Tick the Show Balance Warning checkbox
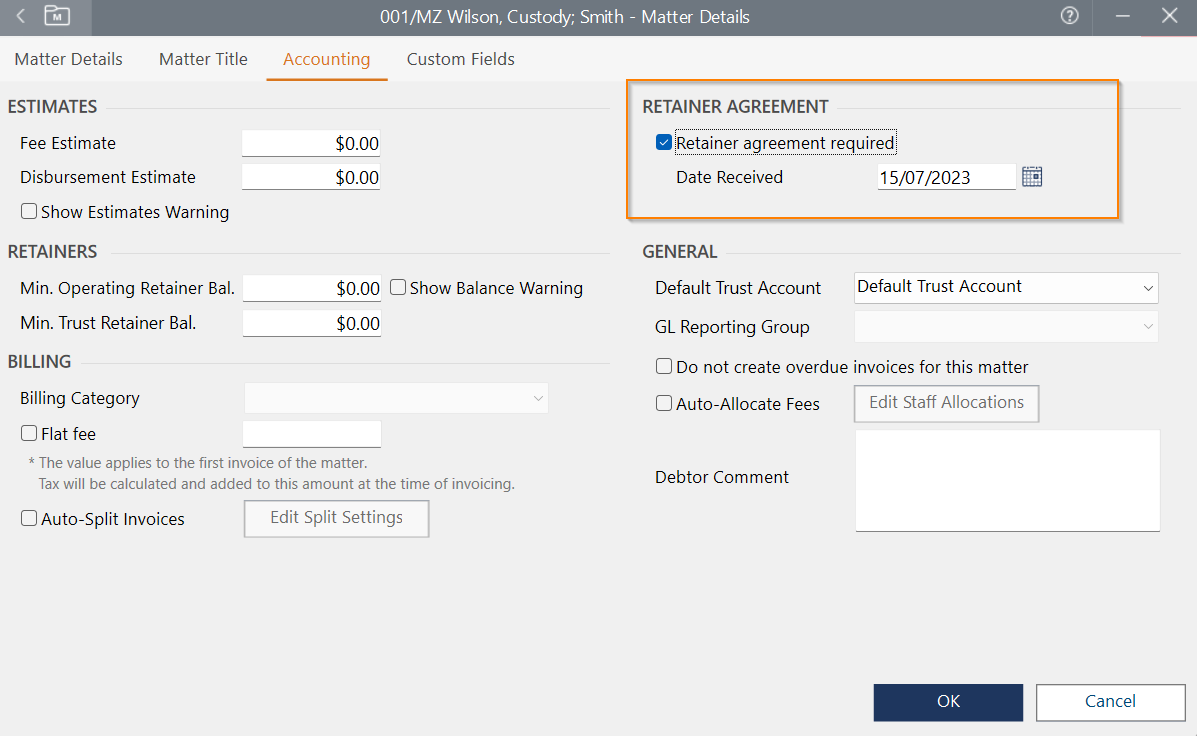 (x=398, y=288)
